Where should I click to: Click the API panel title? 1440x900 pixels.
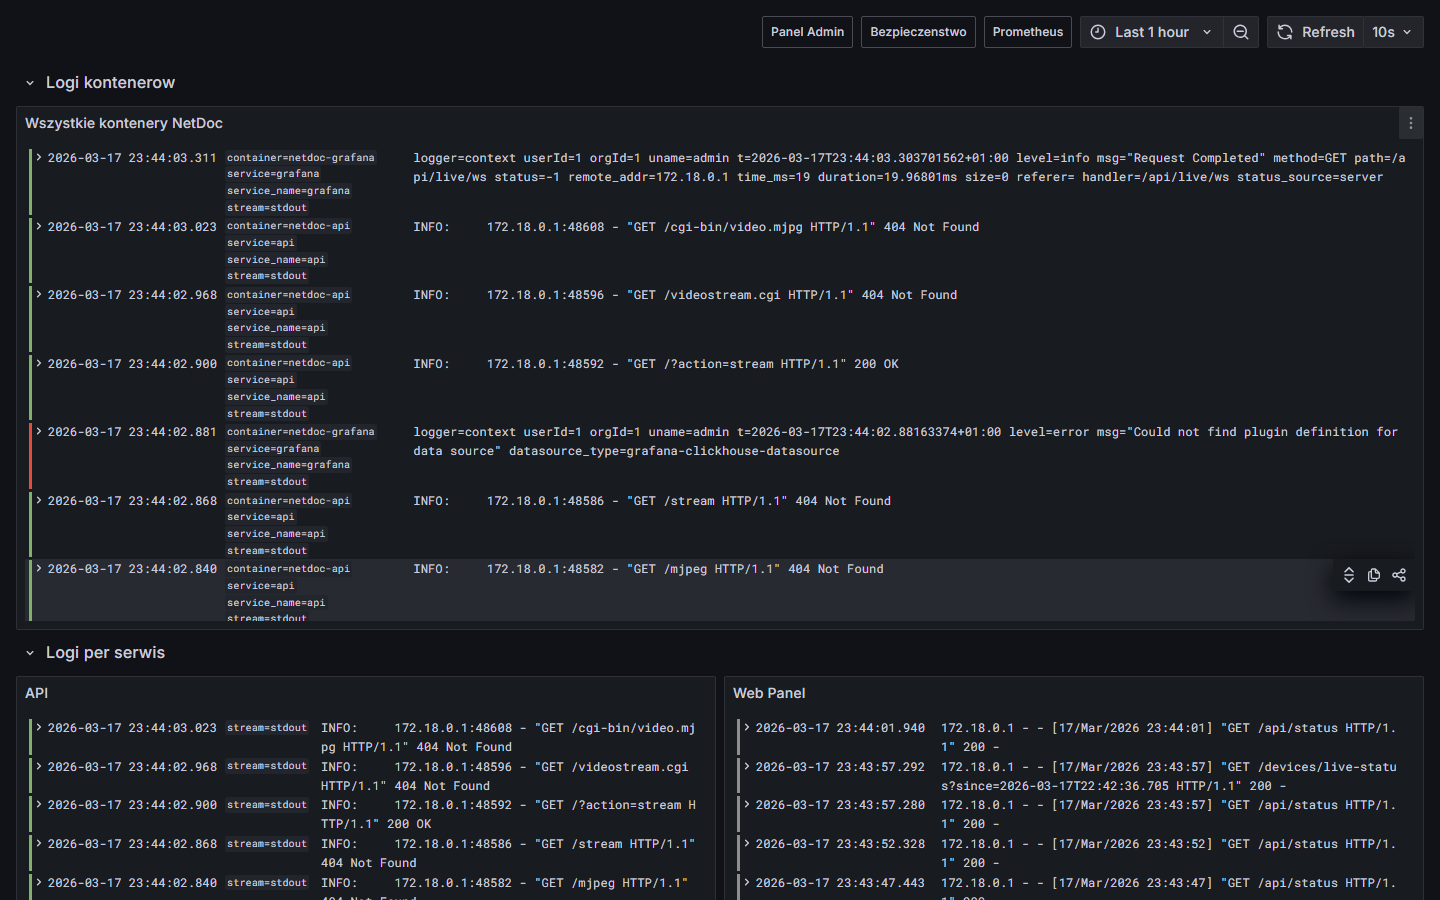(37, 693)
